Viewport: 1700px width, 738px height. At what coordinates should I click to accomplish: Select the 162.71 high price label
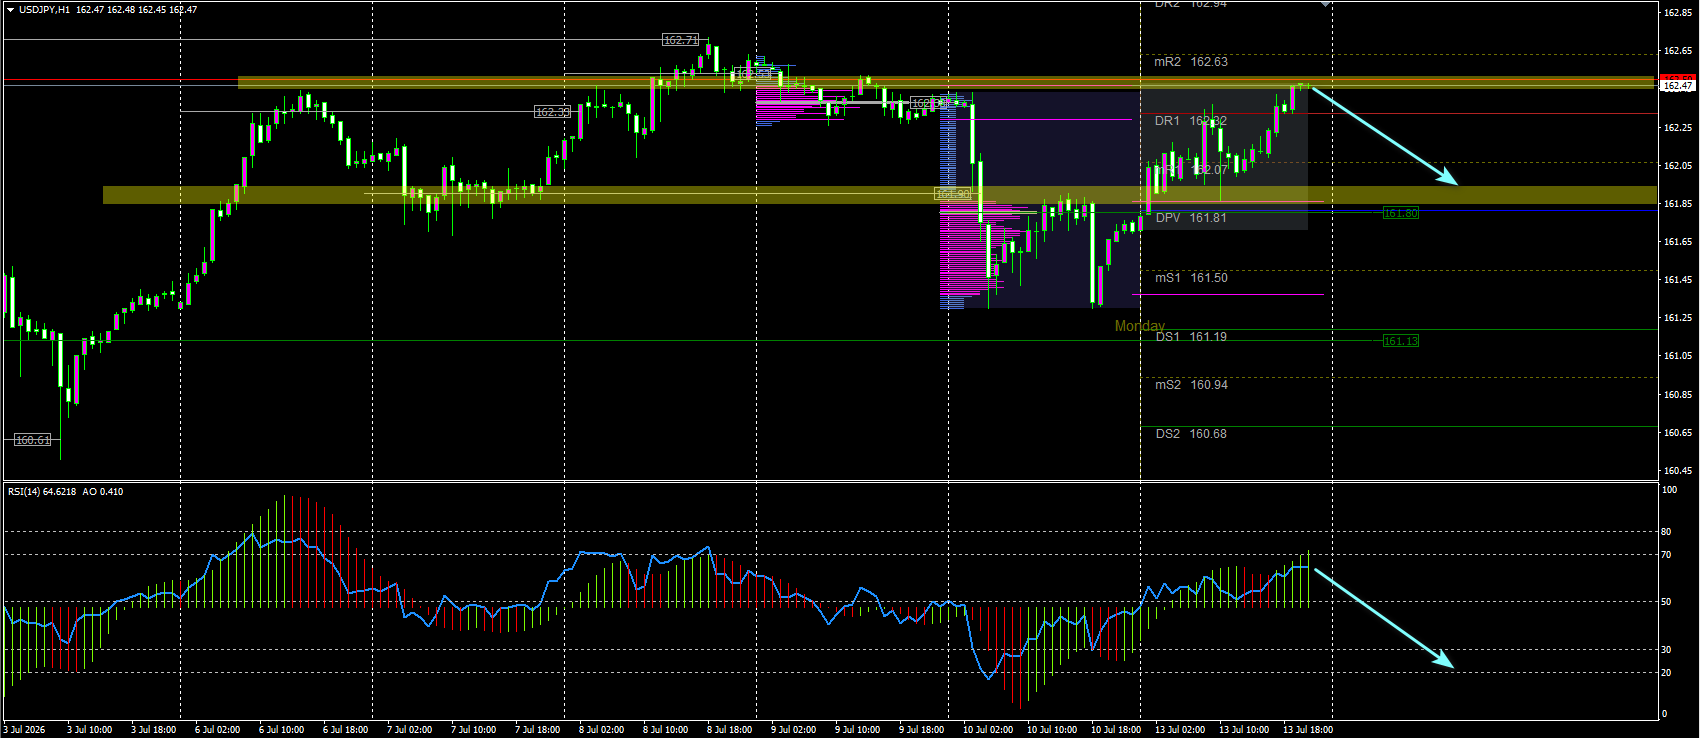(680, 40)
